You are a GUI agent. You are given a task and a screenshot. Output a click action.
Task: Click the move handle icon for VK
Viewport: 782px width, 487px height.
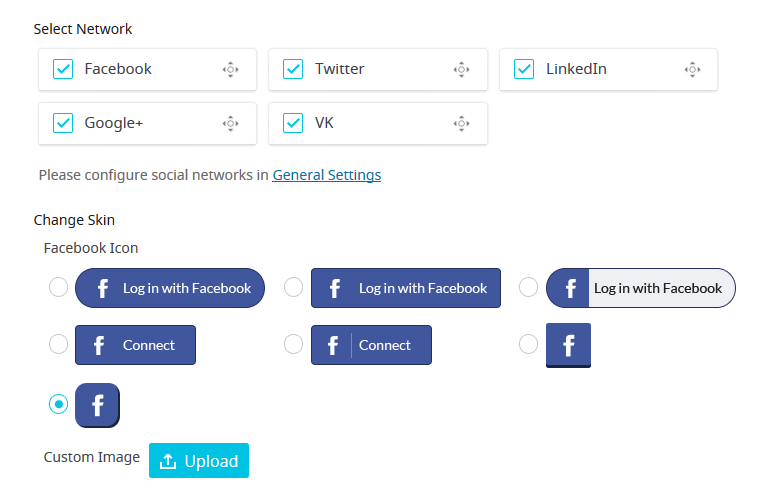pos(461,123)
